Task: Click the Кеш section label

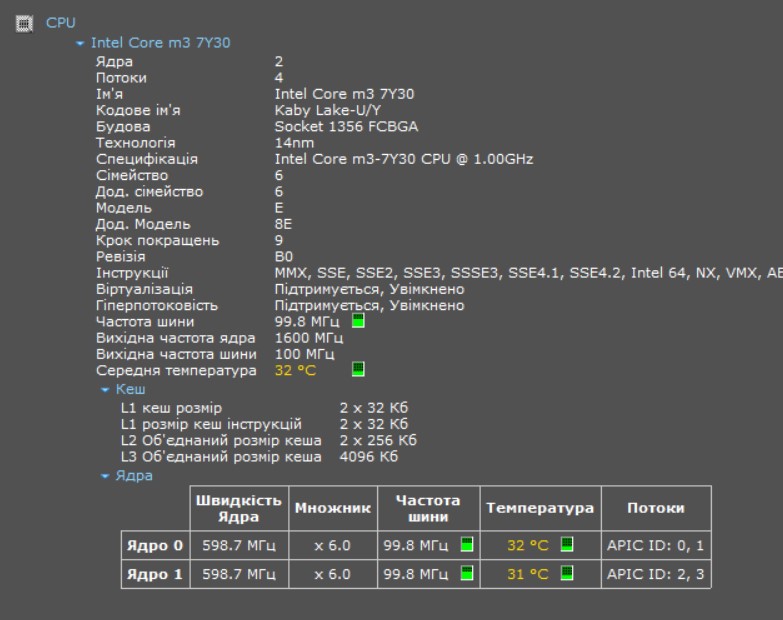Action: pos(130,389)
